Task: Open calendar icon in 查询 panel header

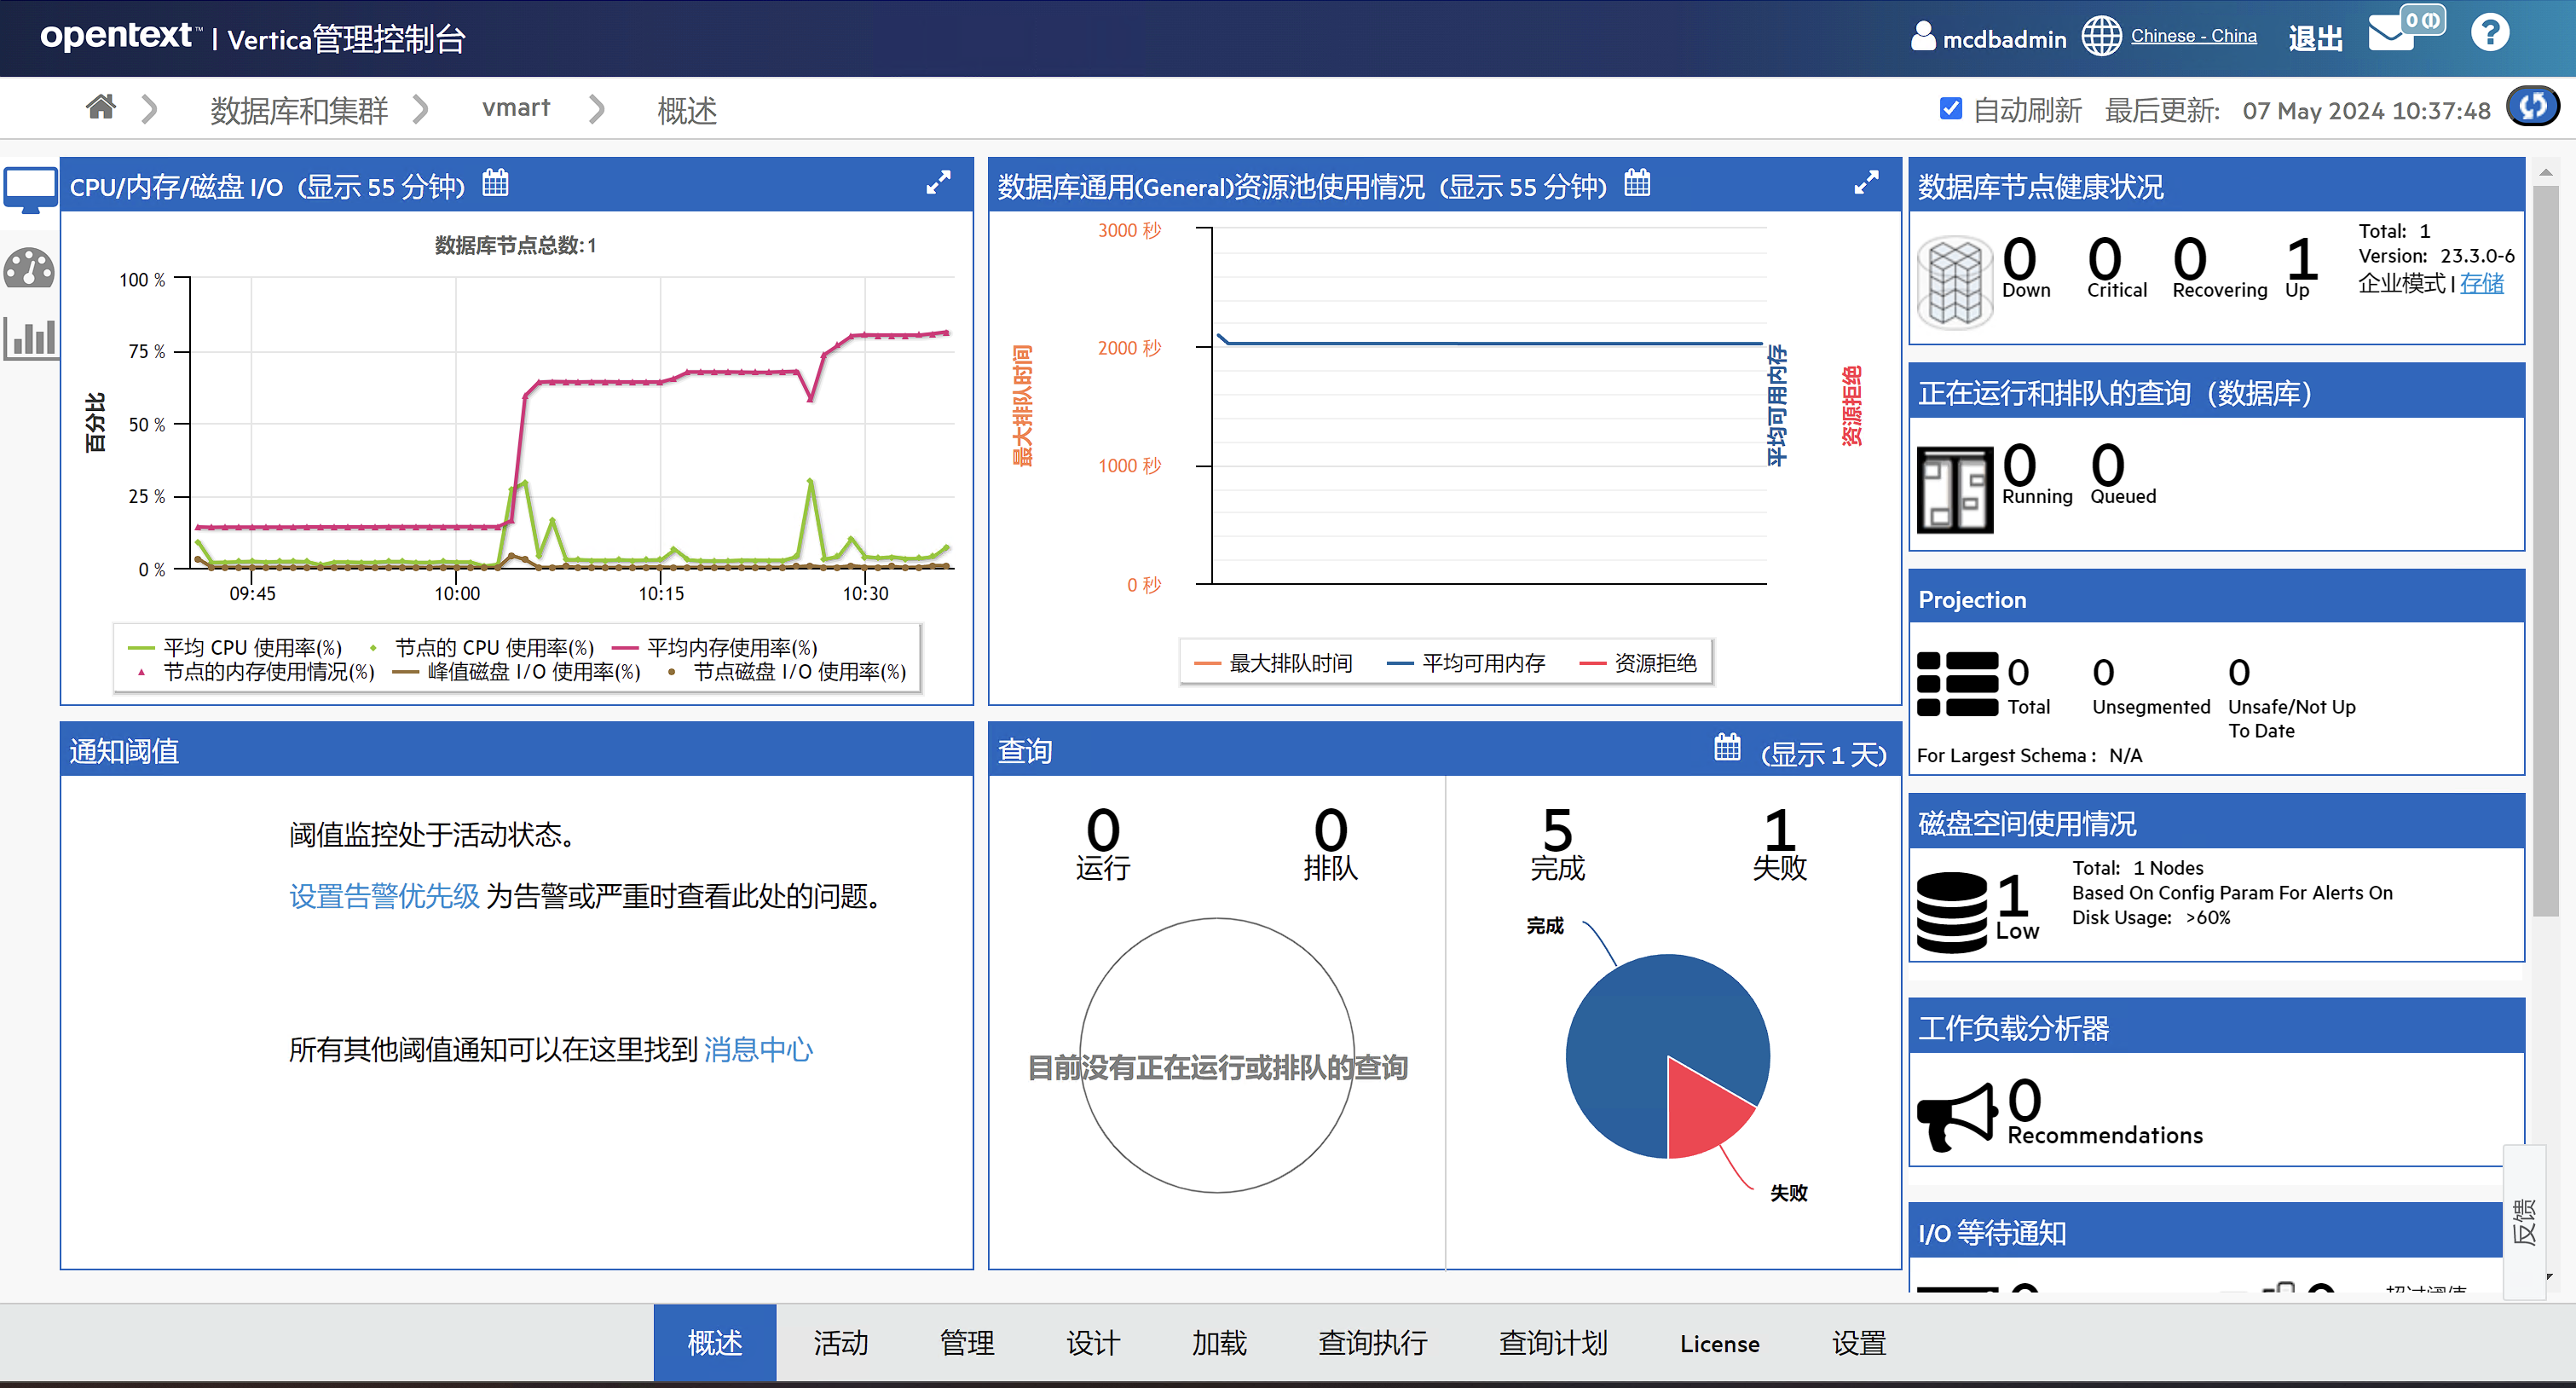Action: click(x=1727, y=748)
